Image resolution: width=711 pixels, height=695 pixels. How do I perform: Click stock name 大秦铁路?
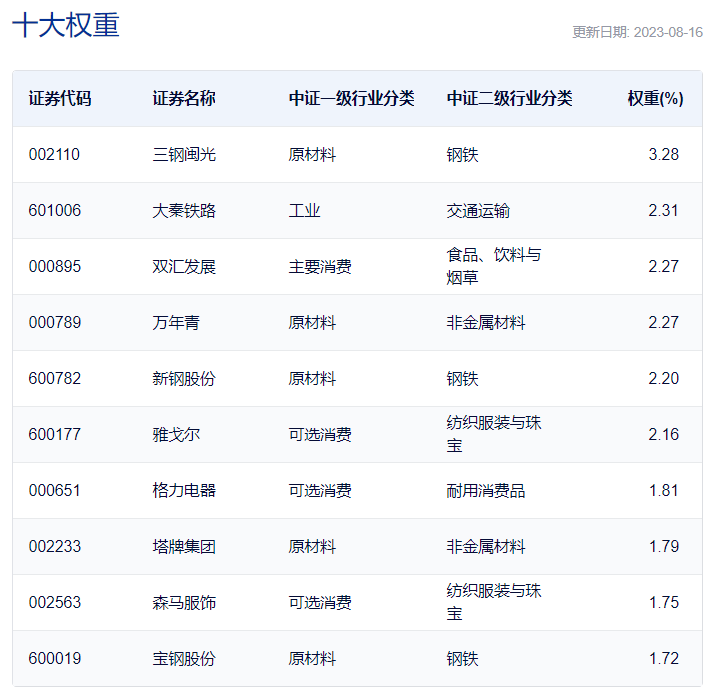(184, 210)
